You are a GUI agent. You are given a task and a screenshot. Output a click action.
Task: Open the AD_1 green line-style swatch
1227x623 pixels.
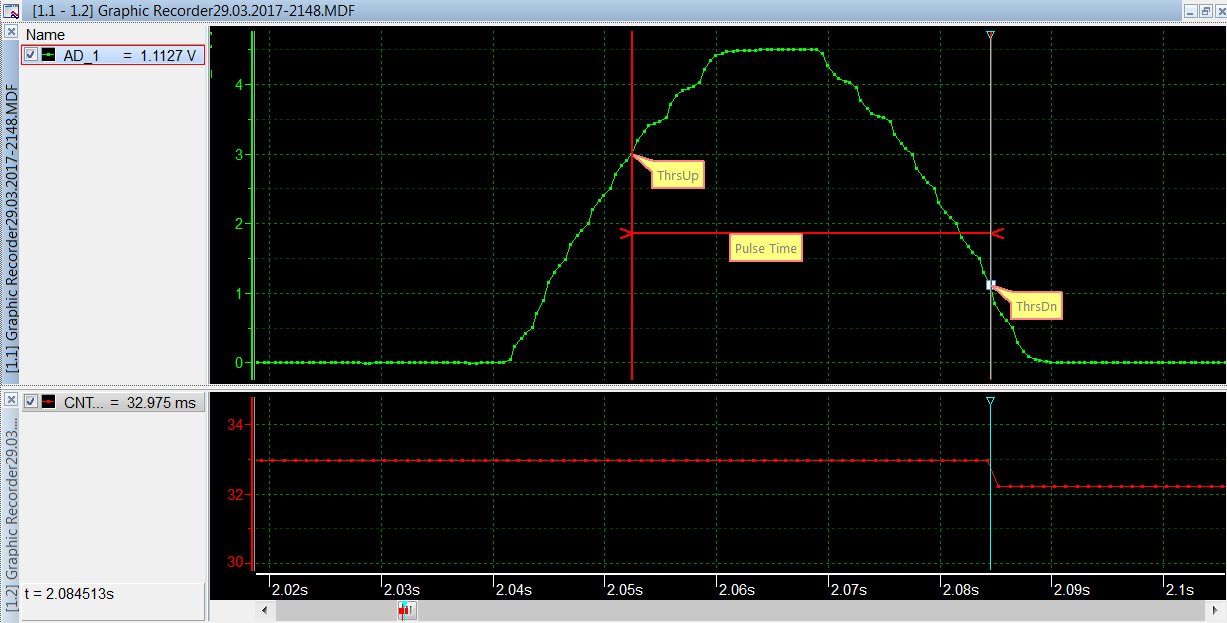[x=48, y=55]
